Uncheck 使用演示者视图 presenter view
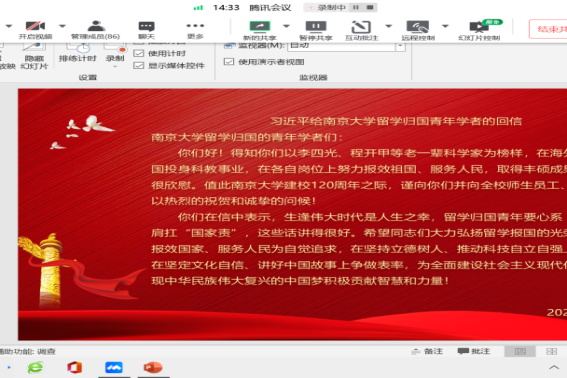Image resolution: width=567 pixels, height=378 pixels. coord(229,62)
